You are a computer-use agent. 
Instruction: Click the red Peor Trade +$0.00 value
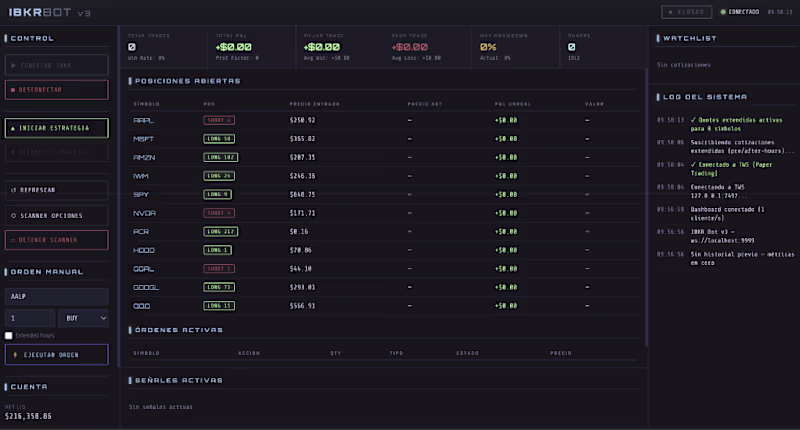tap(410, 47)
